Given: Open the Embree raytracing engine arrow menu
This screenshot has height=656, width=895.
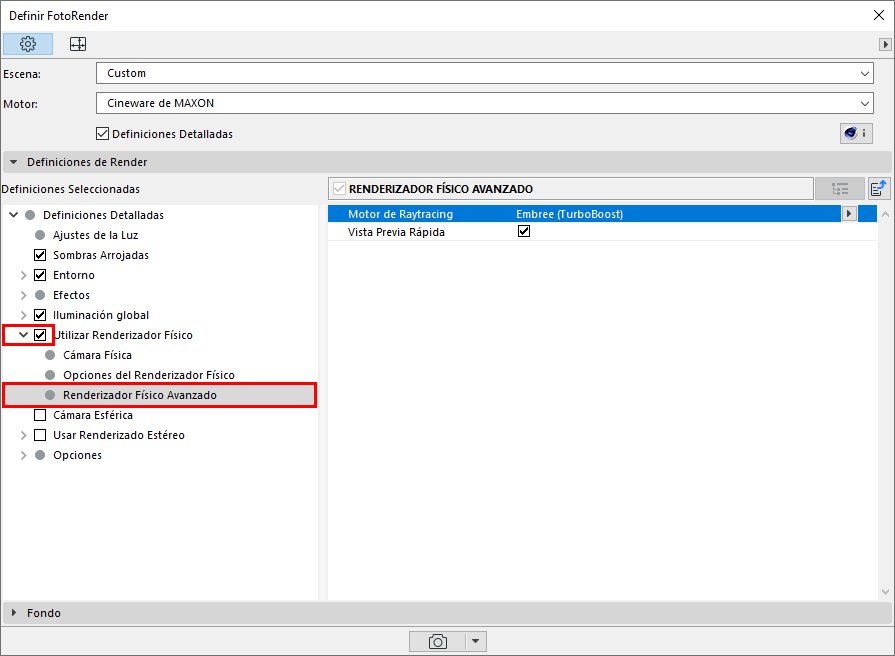Looking at the screenshot, I should pyautogui.click(x=849, y=214).
